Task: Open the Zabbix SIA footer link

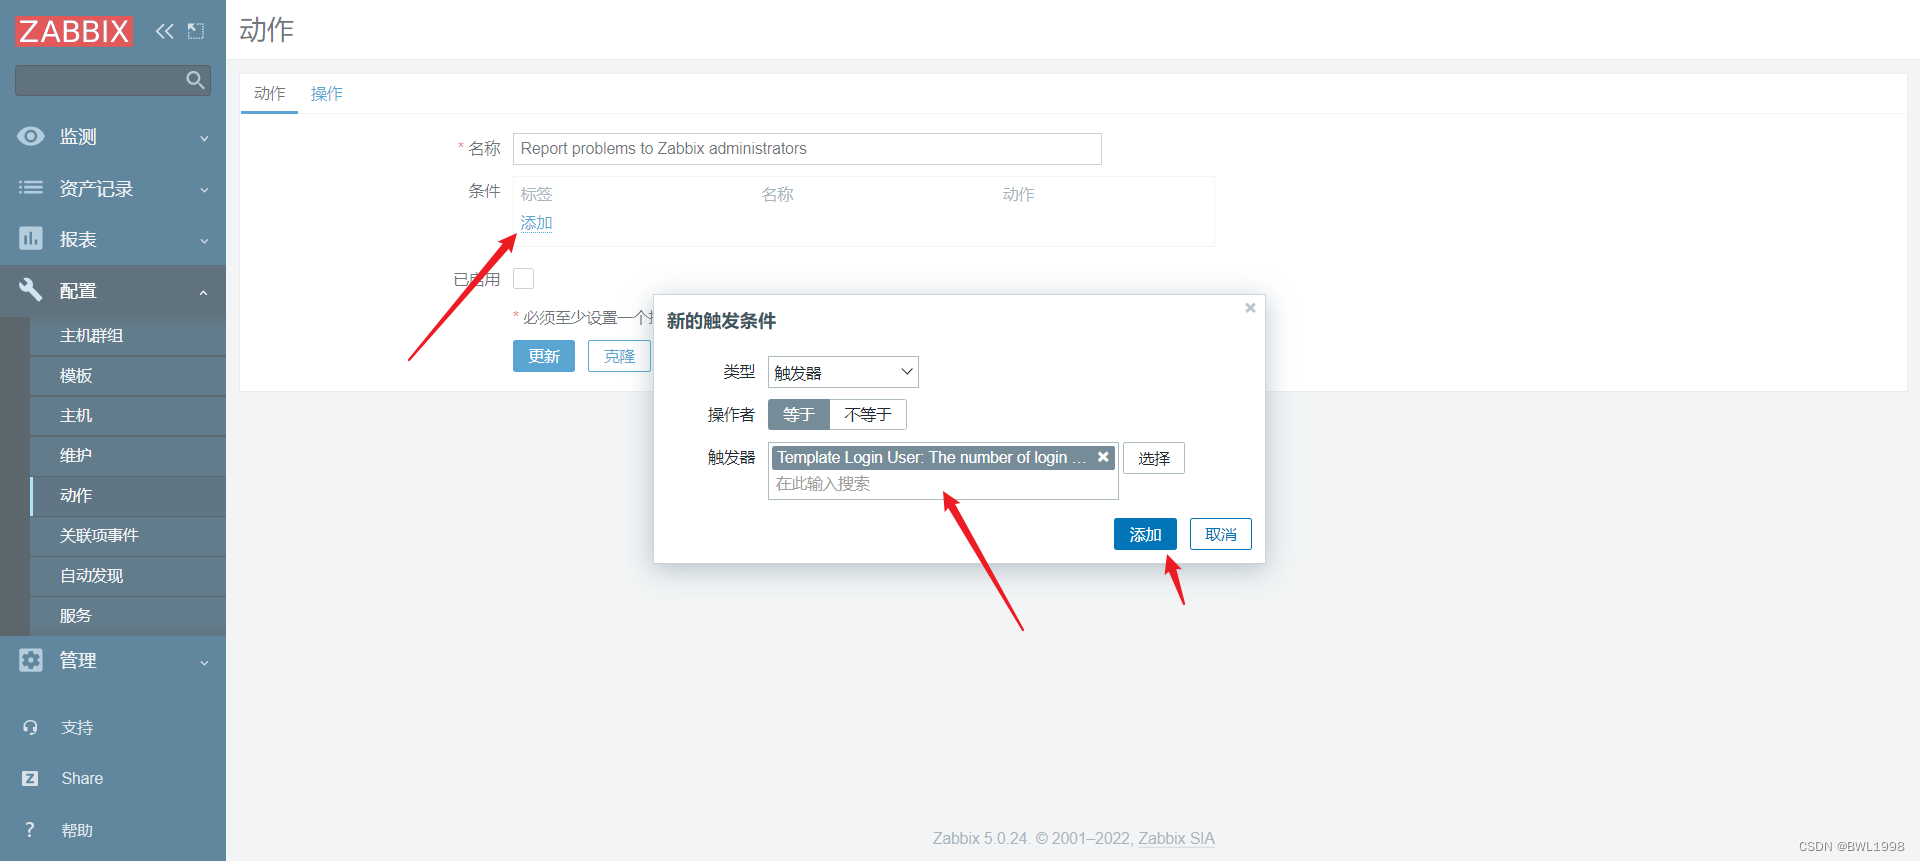Action: coord(1176,838)
